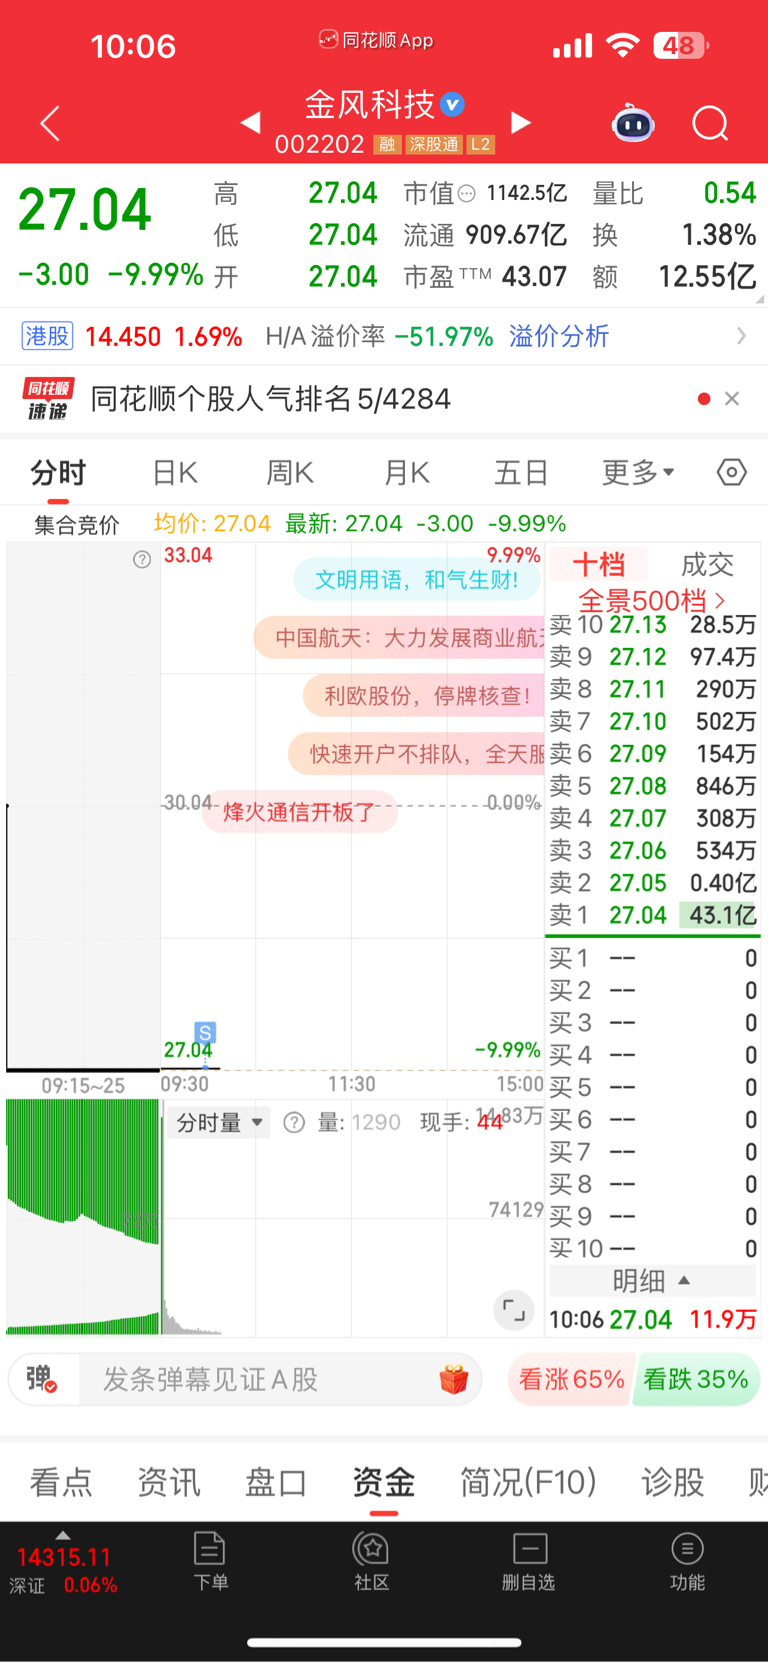Image resolution: width=768 pixels, height=1662 pixels.
Task: Tap 删自选 remove from watchlist
Action: pyautogui.click(x=529, y=1561)
